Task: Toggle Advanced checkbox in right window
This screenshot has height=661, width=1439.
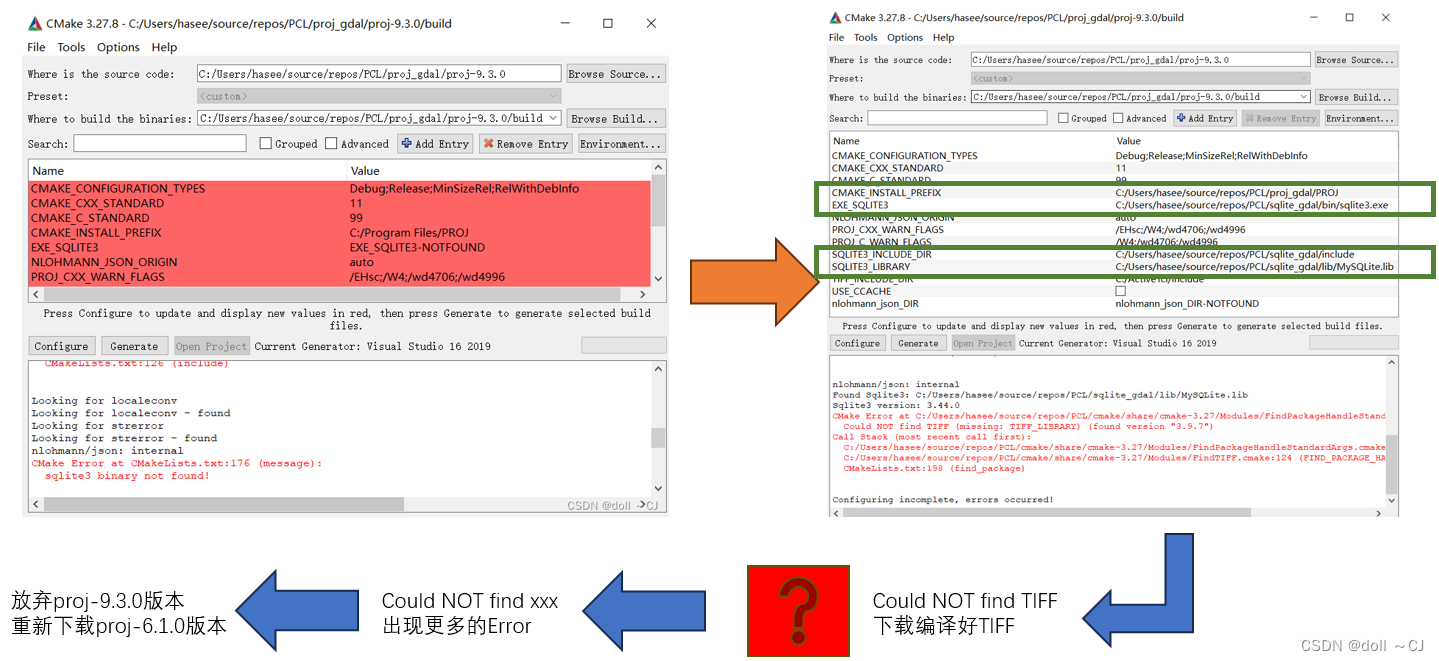Action: click(1119, 118)
